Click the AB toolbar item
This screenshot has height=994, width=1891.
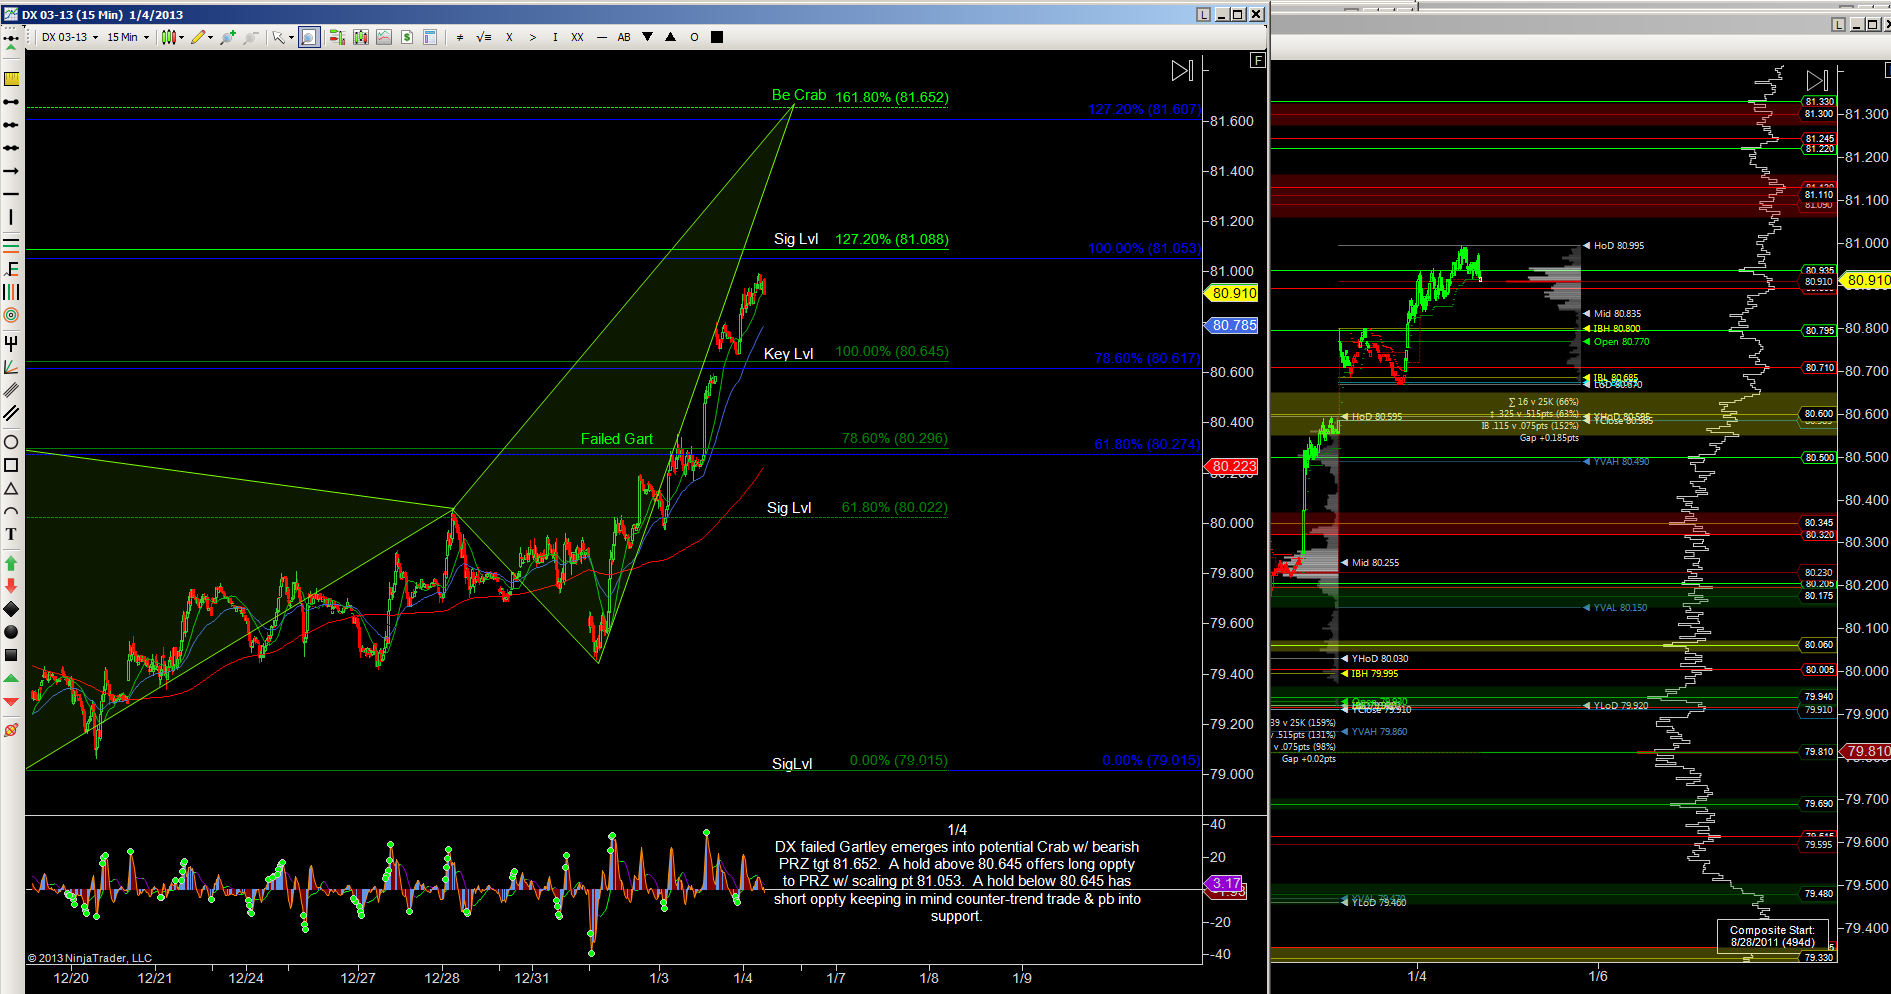click(624, 37)
